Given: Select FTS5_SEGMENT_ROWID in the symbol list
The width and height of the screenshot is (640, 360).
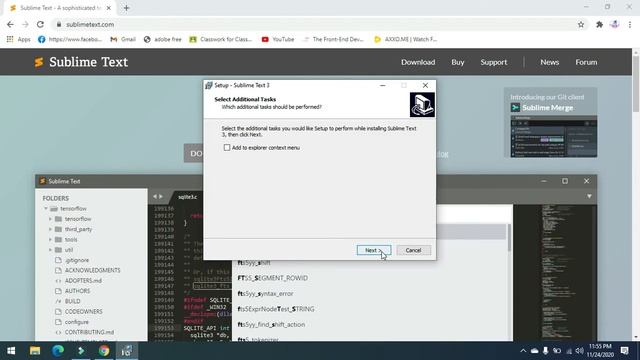Looking at the screenshot, I should click(x=273, y=278).
